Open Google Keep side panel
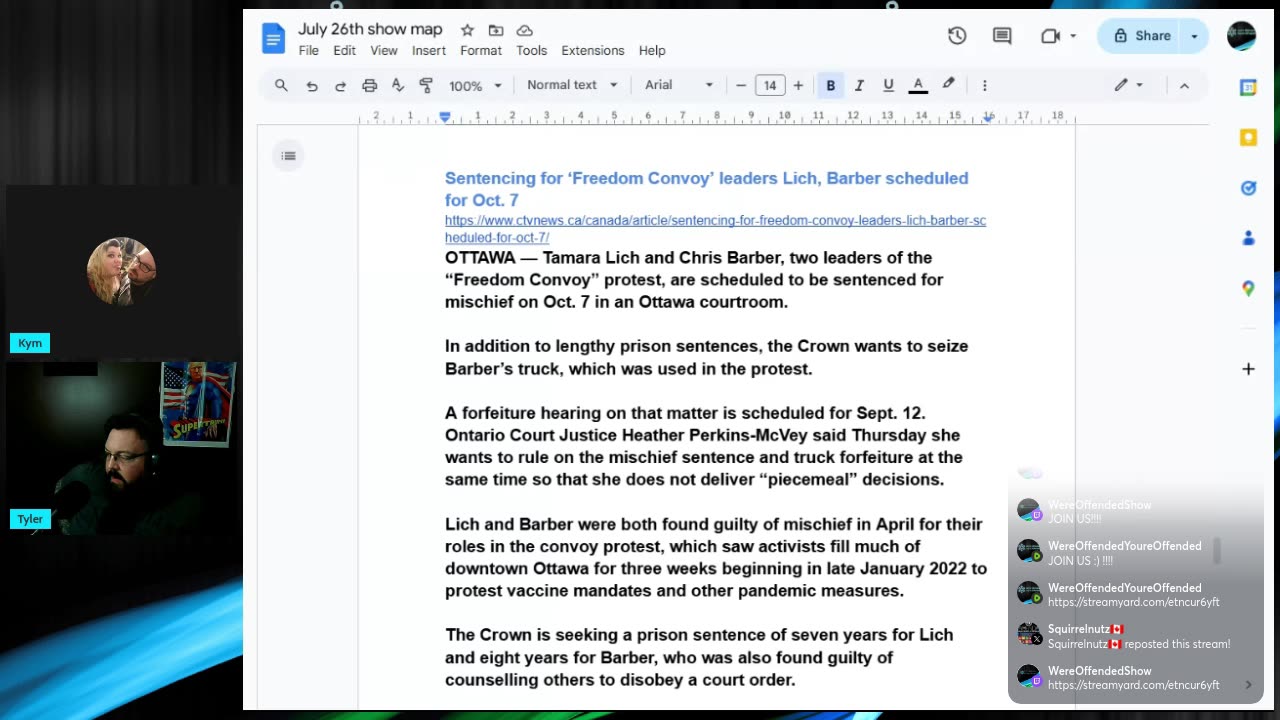 coord(1248,138)
